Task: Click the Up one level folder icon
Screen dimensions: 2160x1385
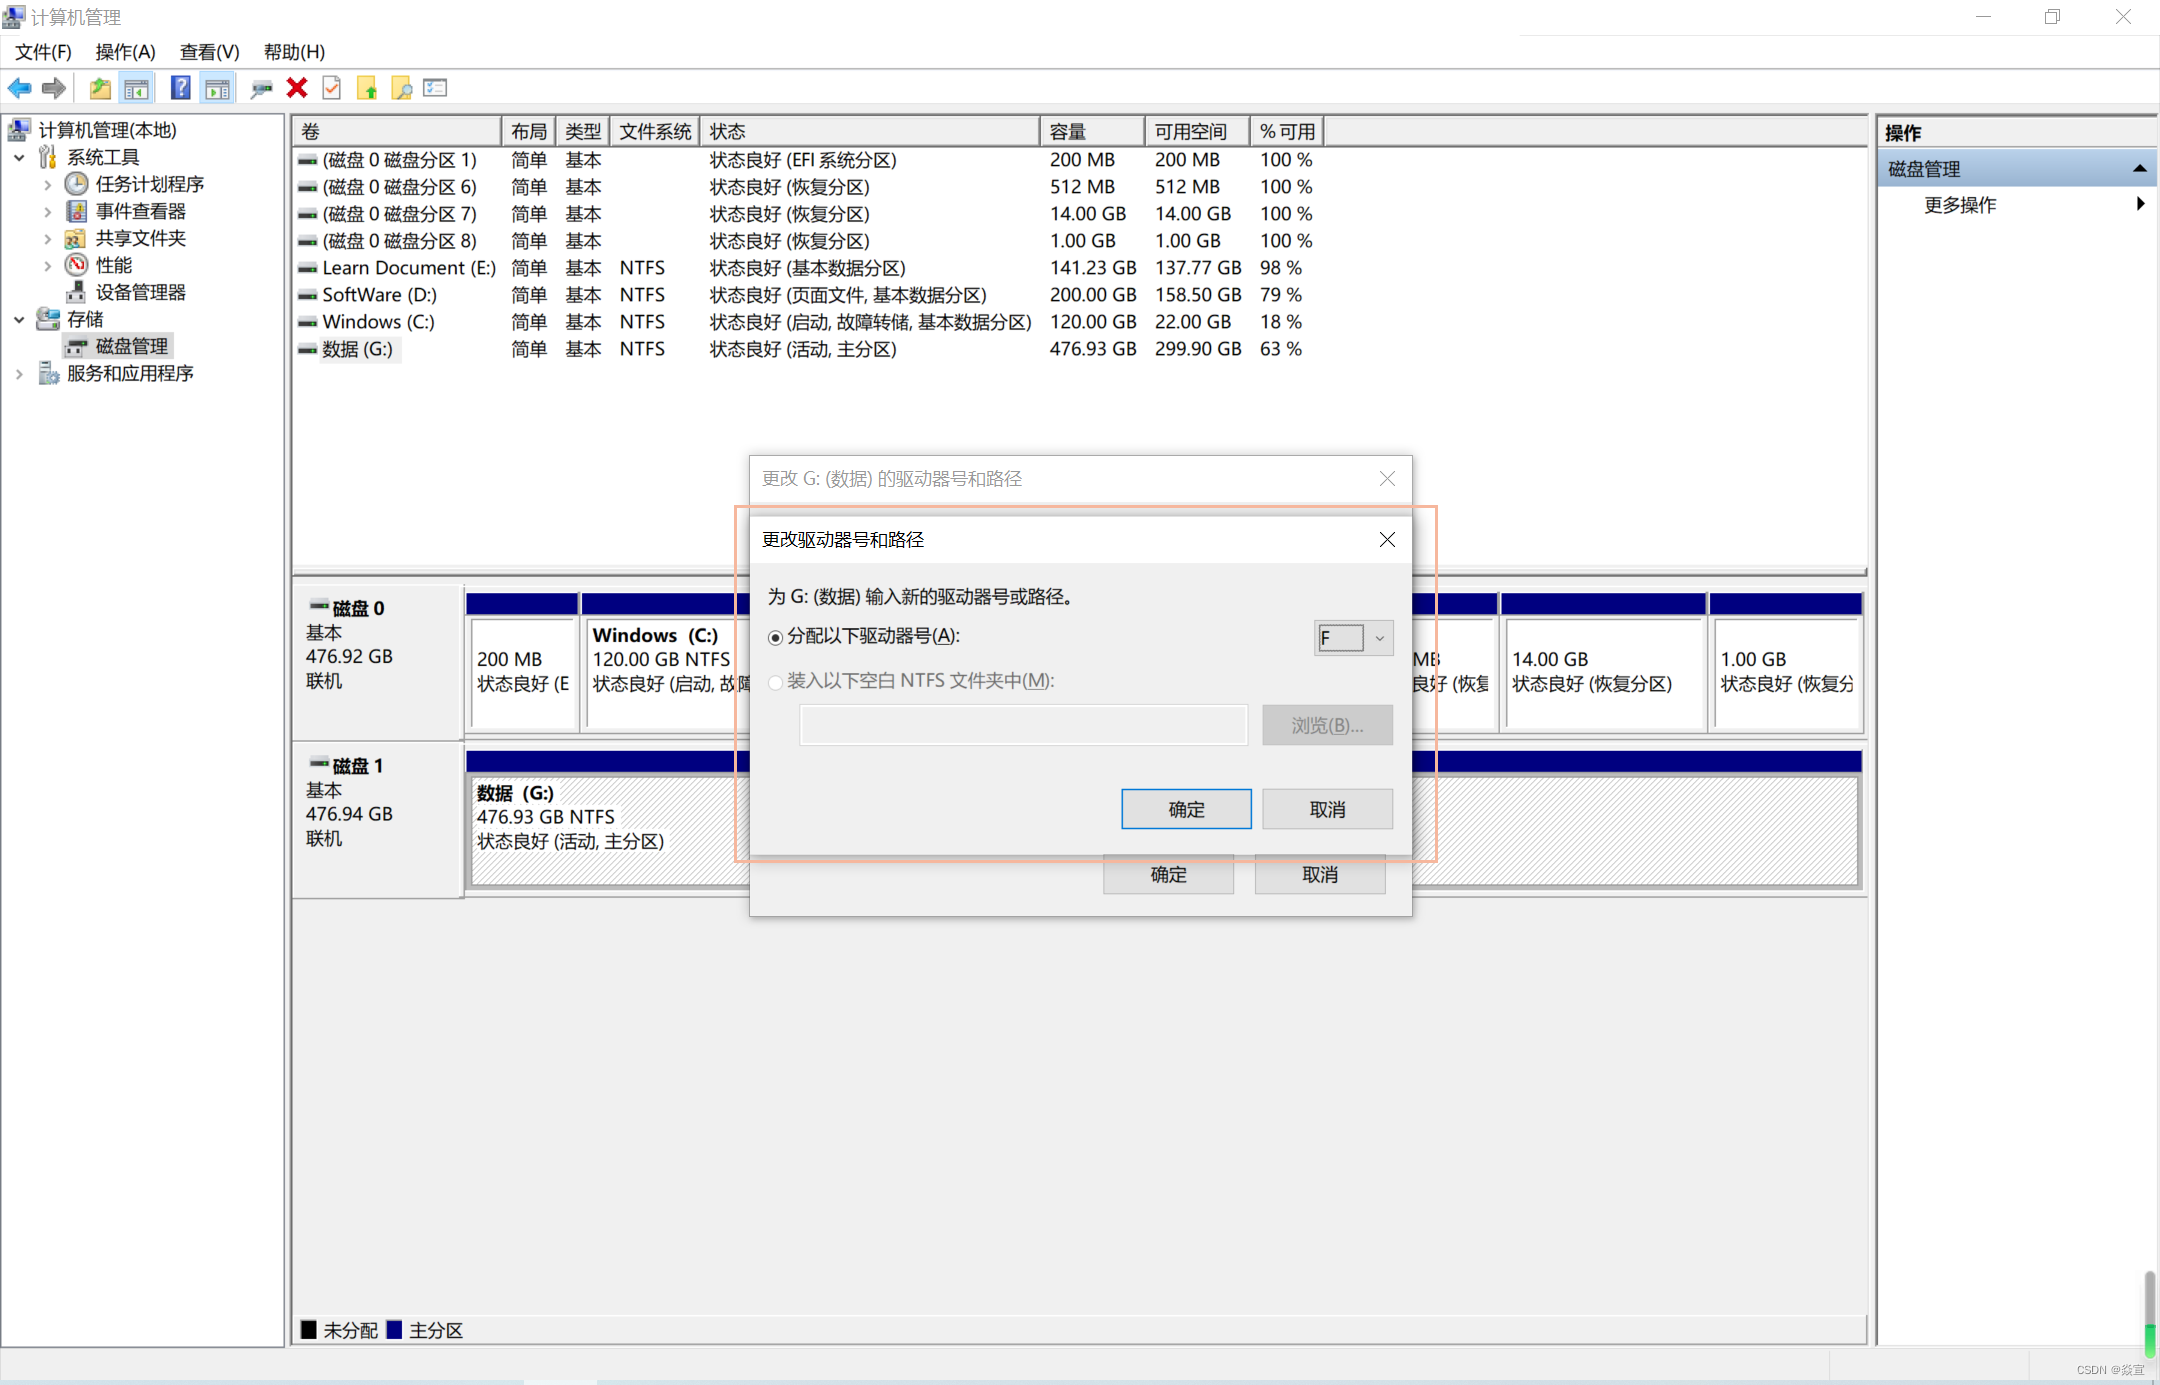Action: point(100,88)
